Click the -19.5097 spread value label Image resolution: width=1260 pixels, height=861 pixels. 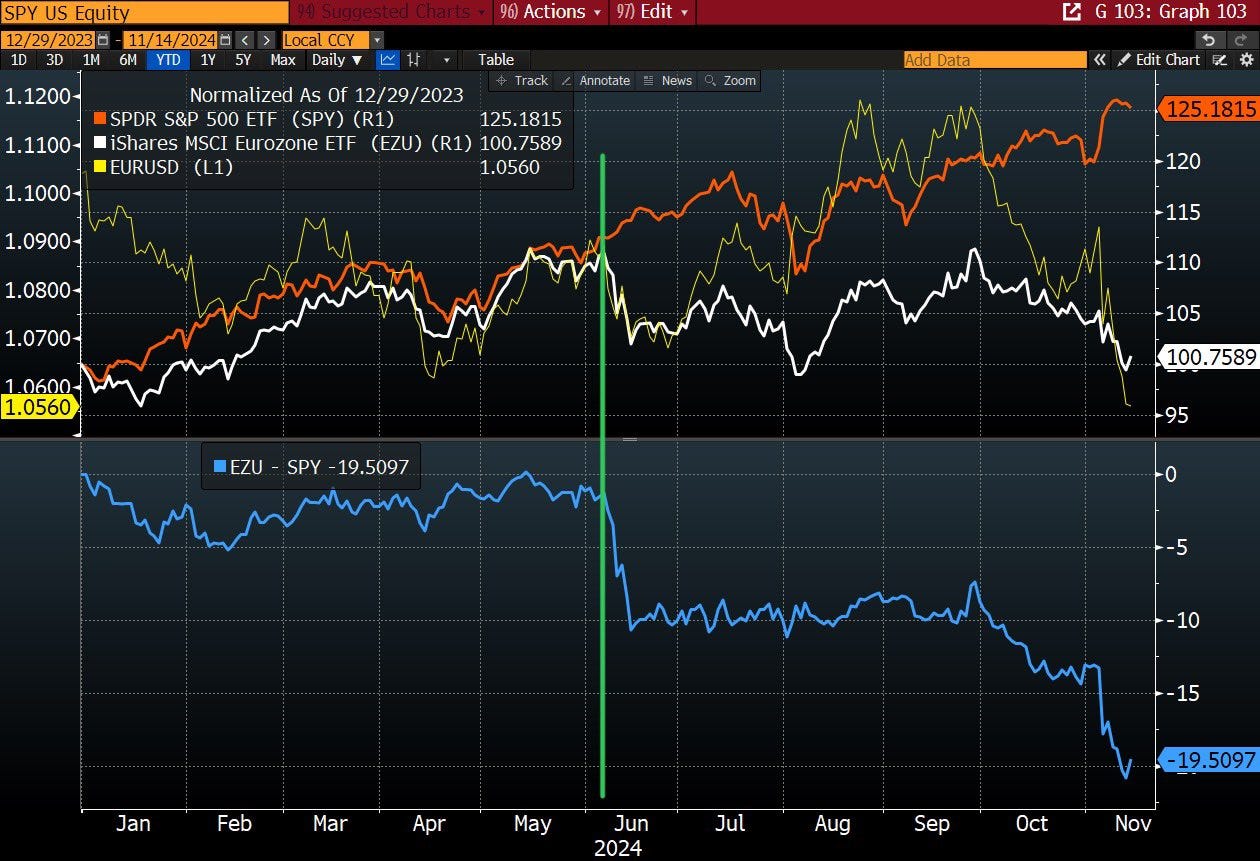click(x=1210, y=761)
